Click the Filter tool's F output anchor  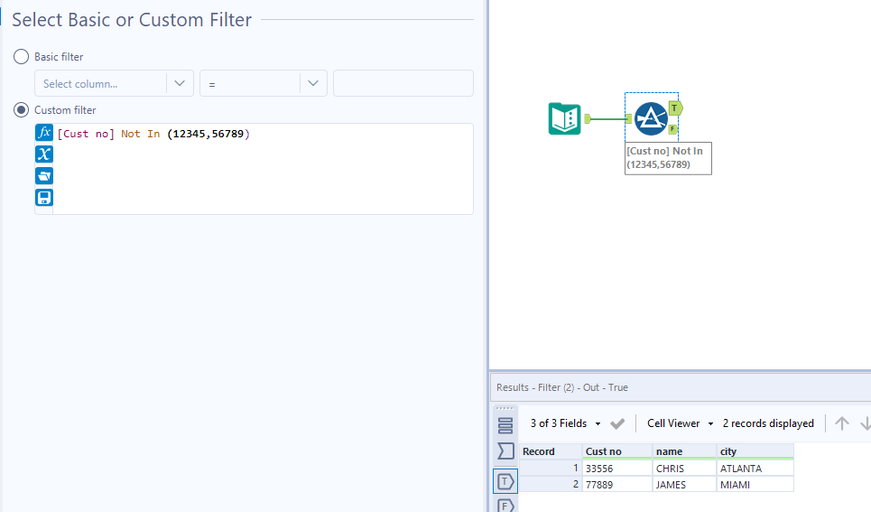click(673, 129)
